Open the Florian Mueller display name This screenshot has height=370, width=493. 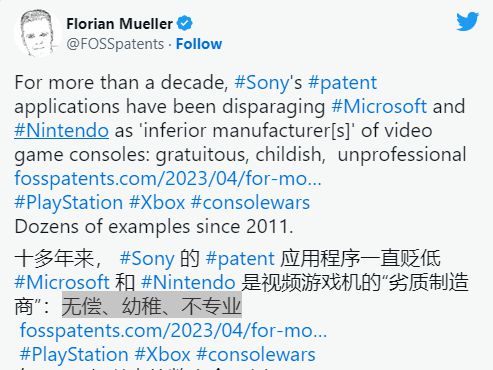click(119, 24)
